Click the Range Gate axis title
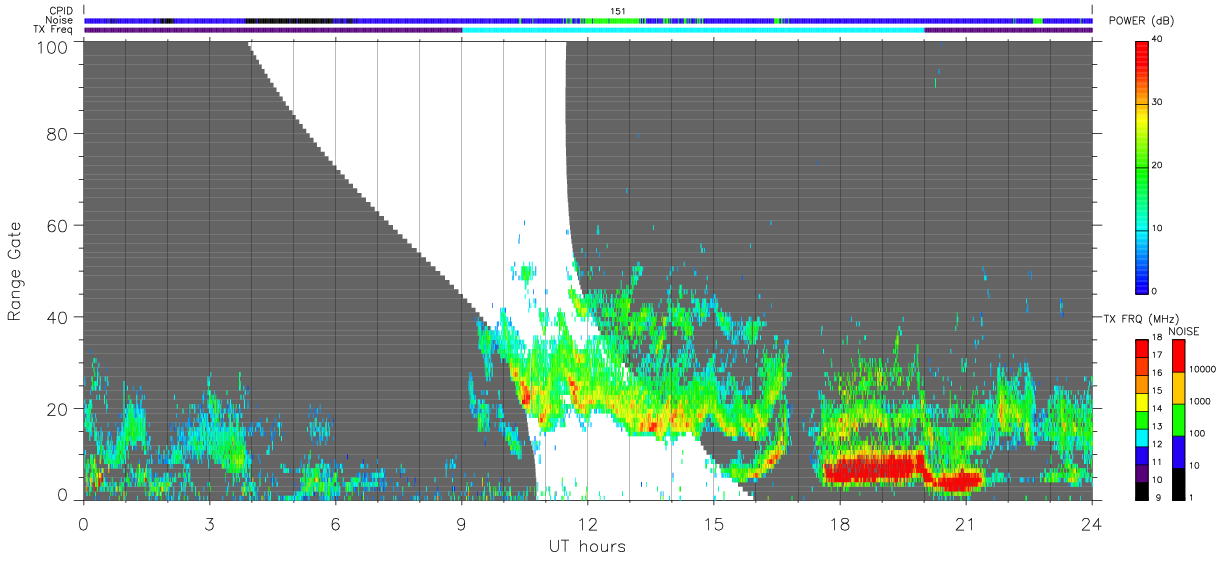Image resolution: width=1228 pixels, height=567 pixels. click(x=15, y=271)
